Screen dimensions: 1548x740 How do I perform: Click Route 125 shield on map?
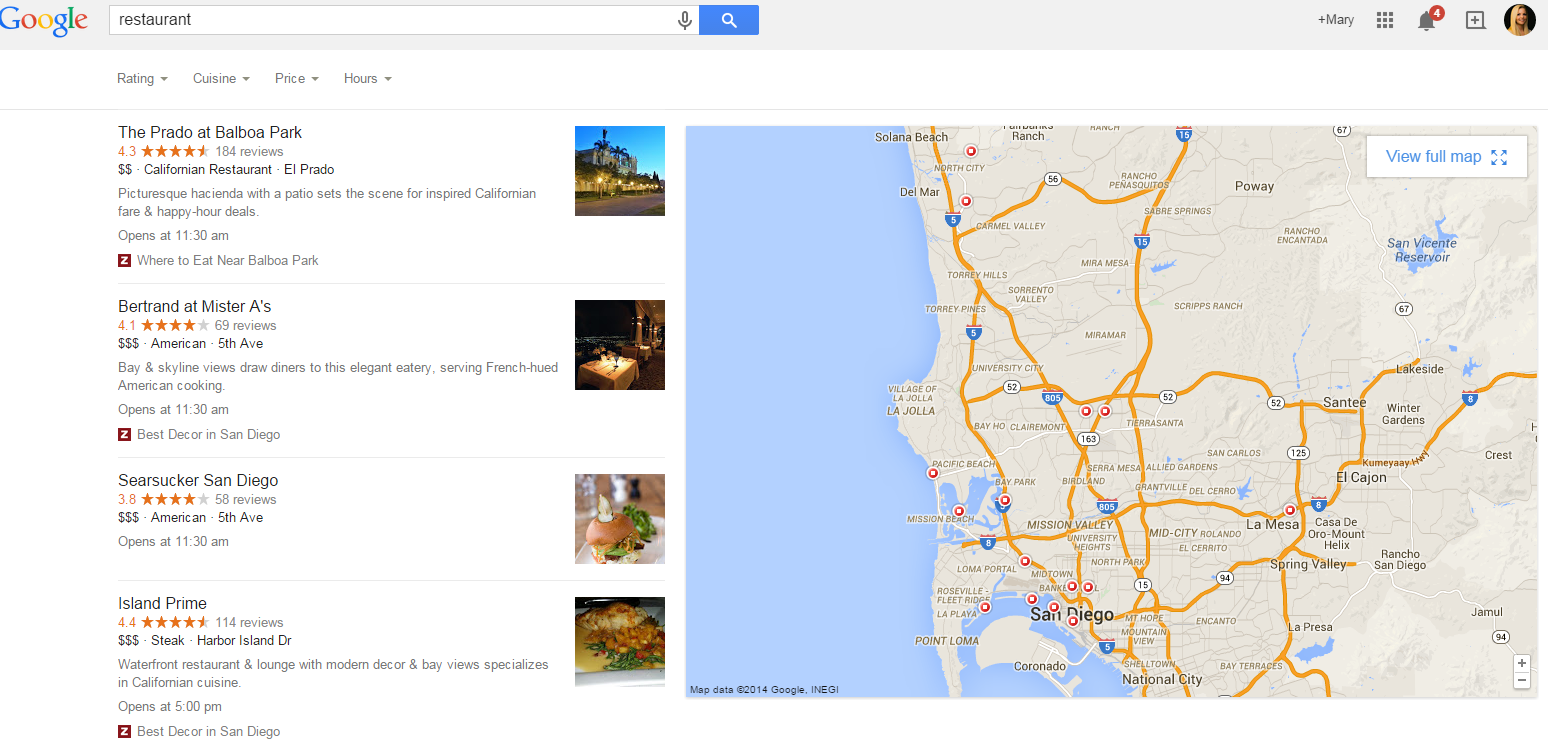[x=1298, y=453]
